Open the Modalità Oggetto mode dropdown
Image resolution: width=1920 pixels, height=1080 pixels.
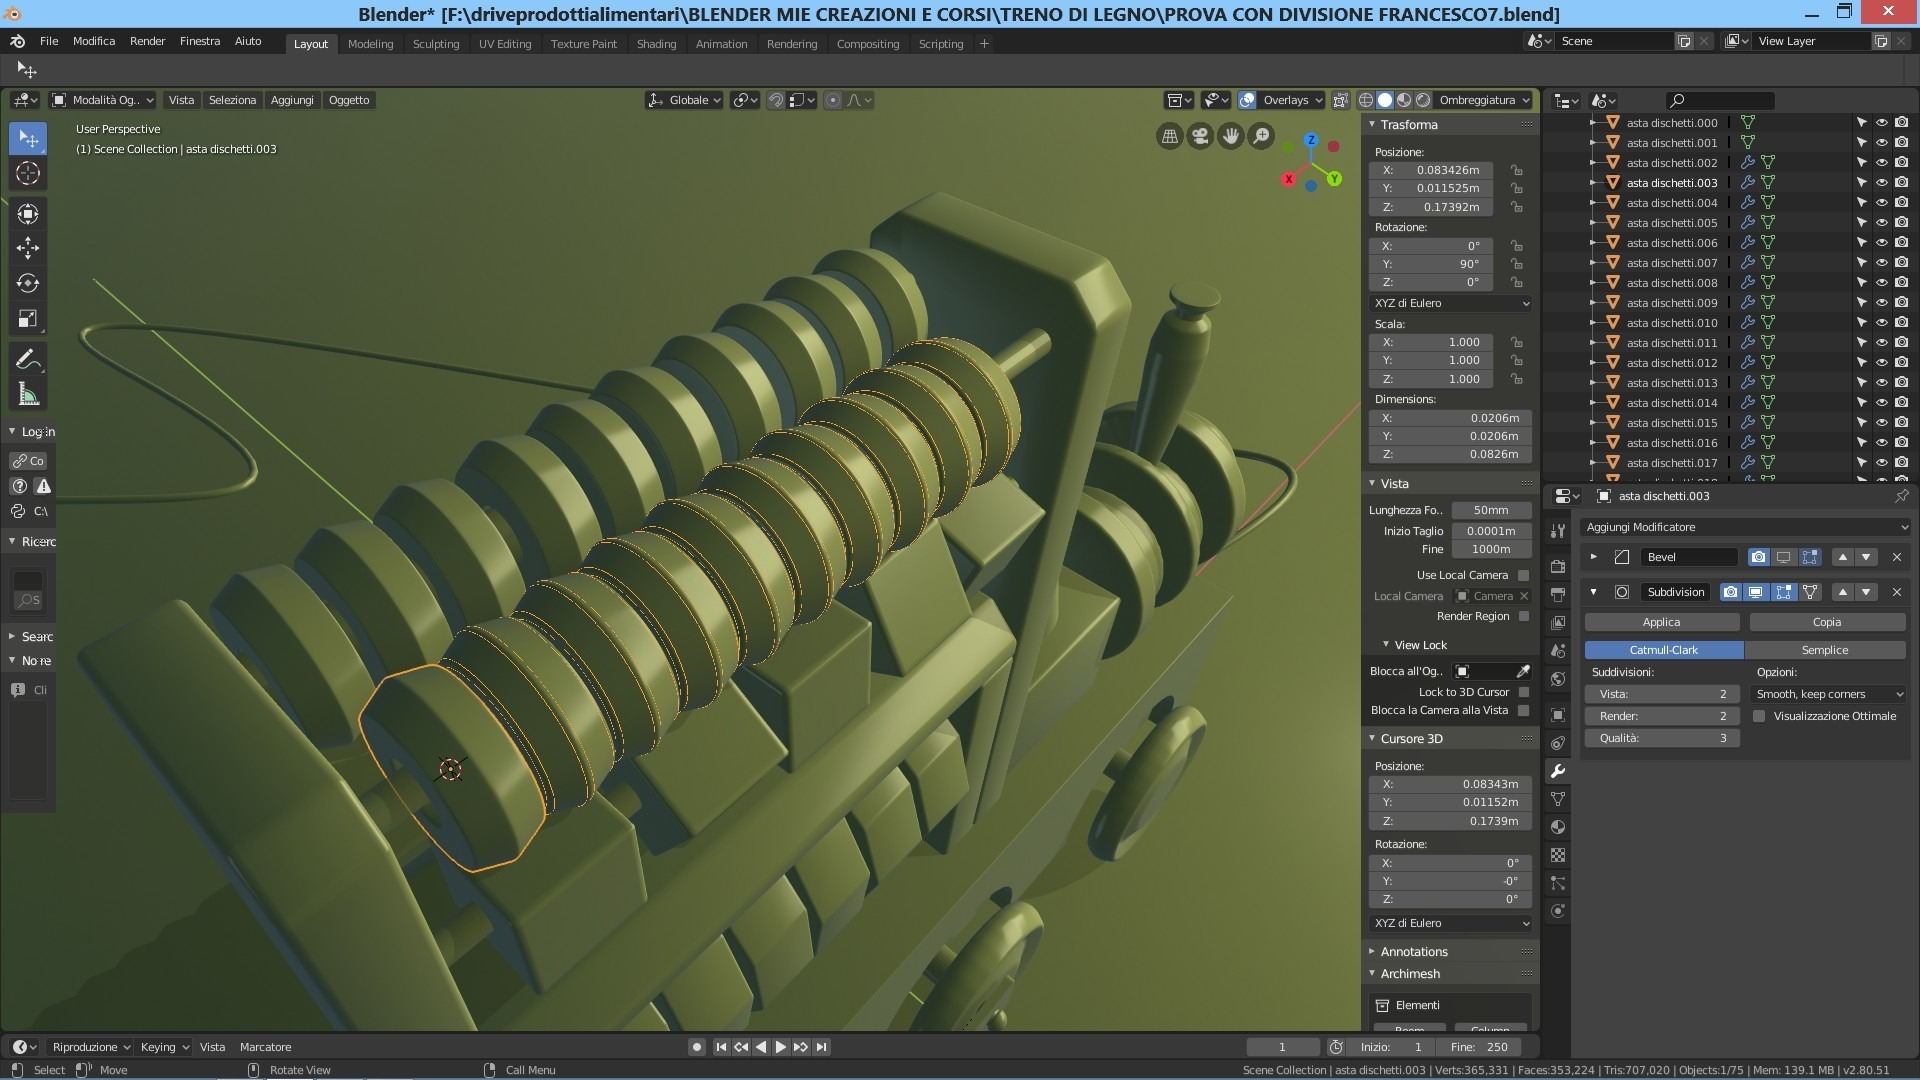pos(103,100)
